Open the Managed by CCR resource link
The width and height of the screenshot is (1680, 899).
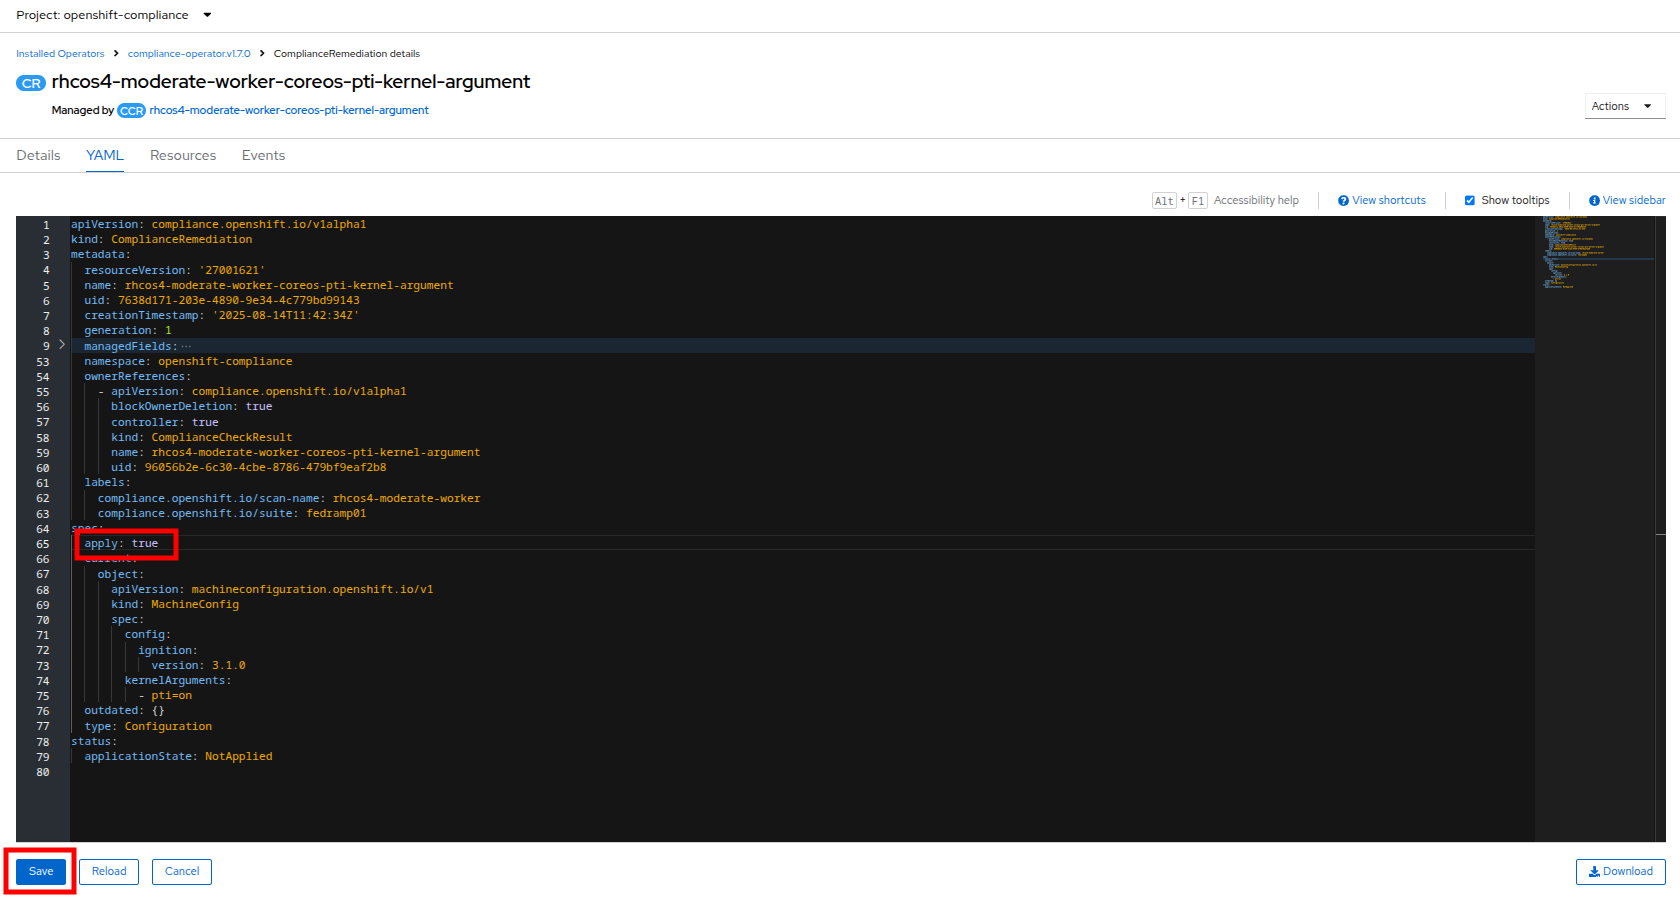[289, 111]
